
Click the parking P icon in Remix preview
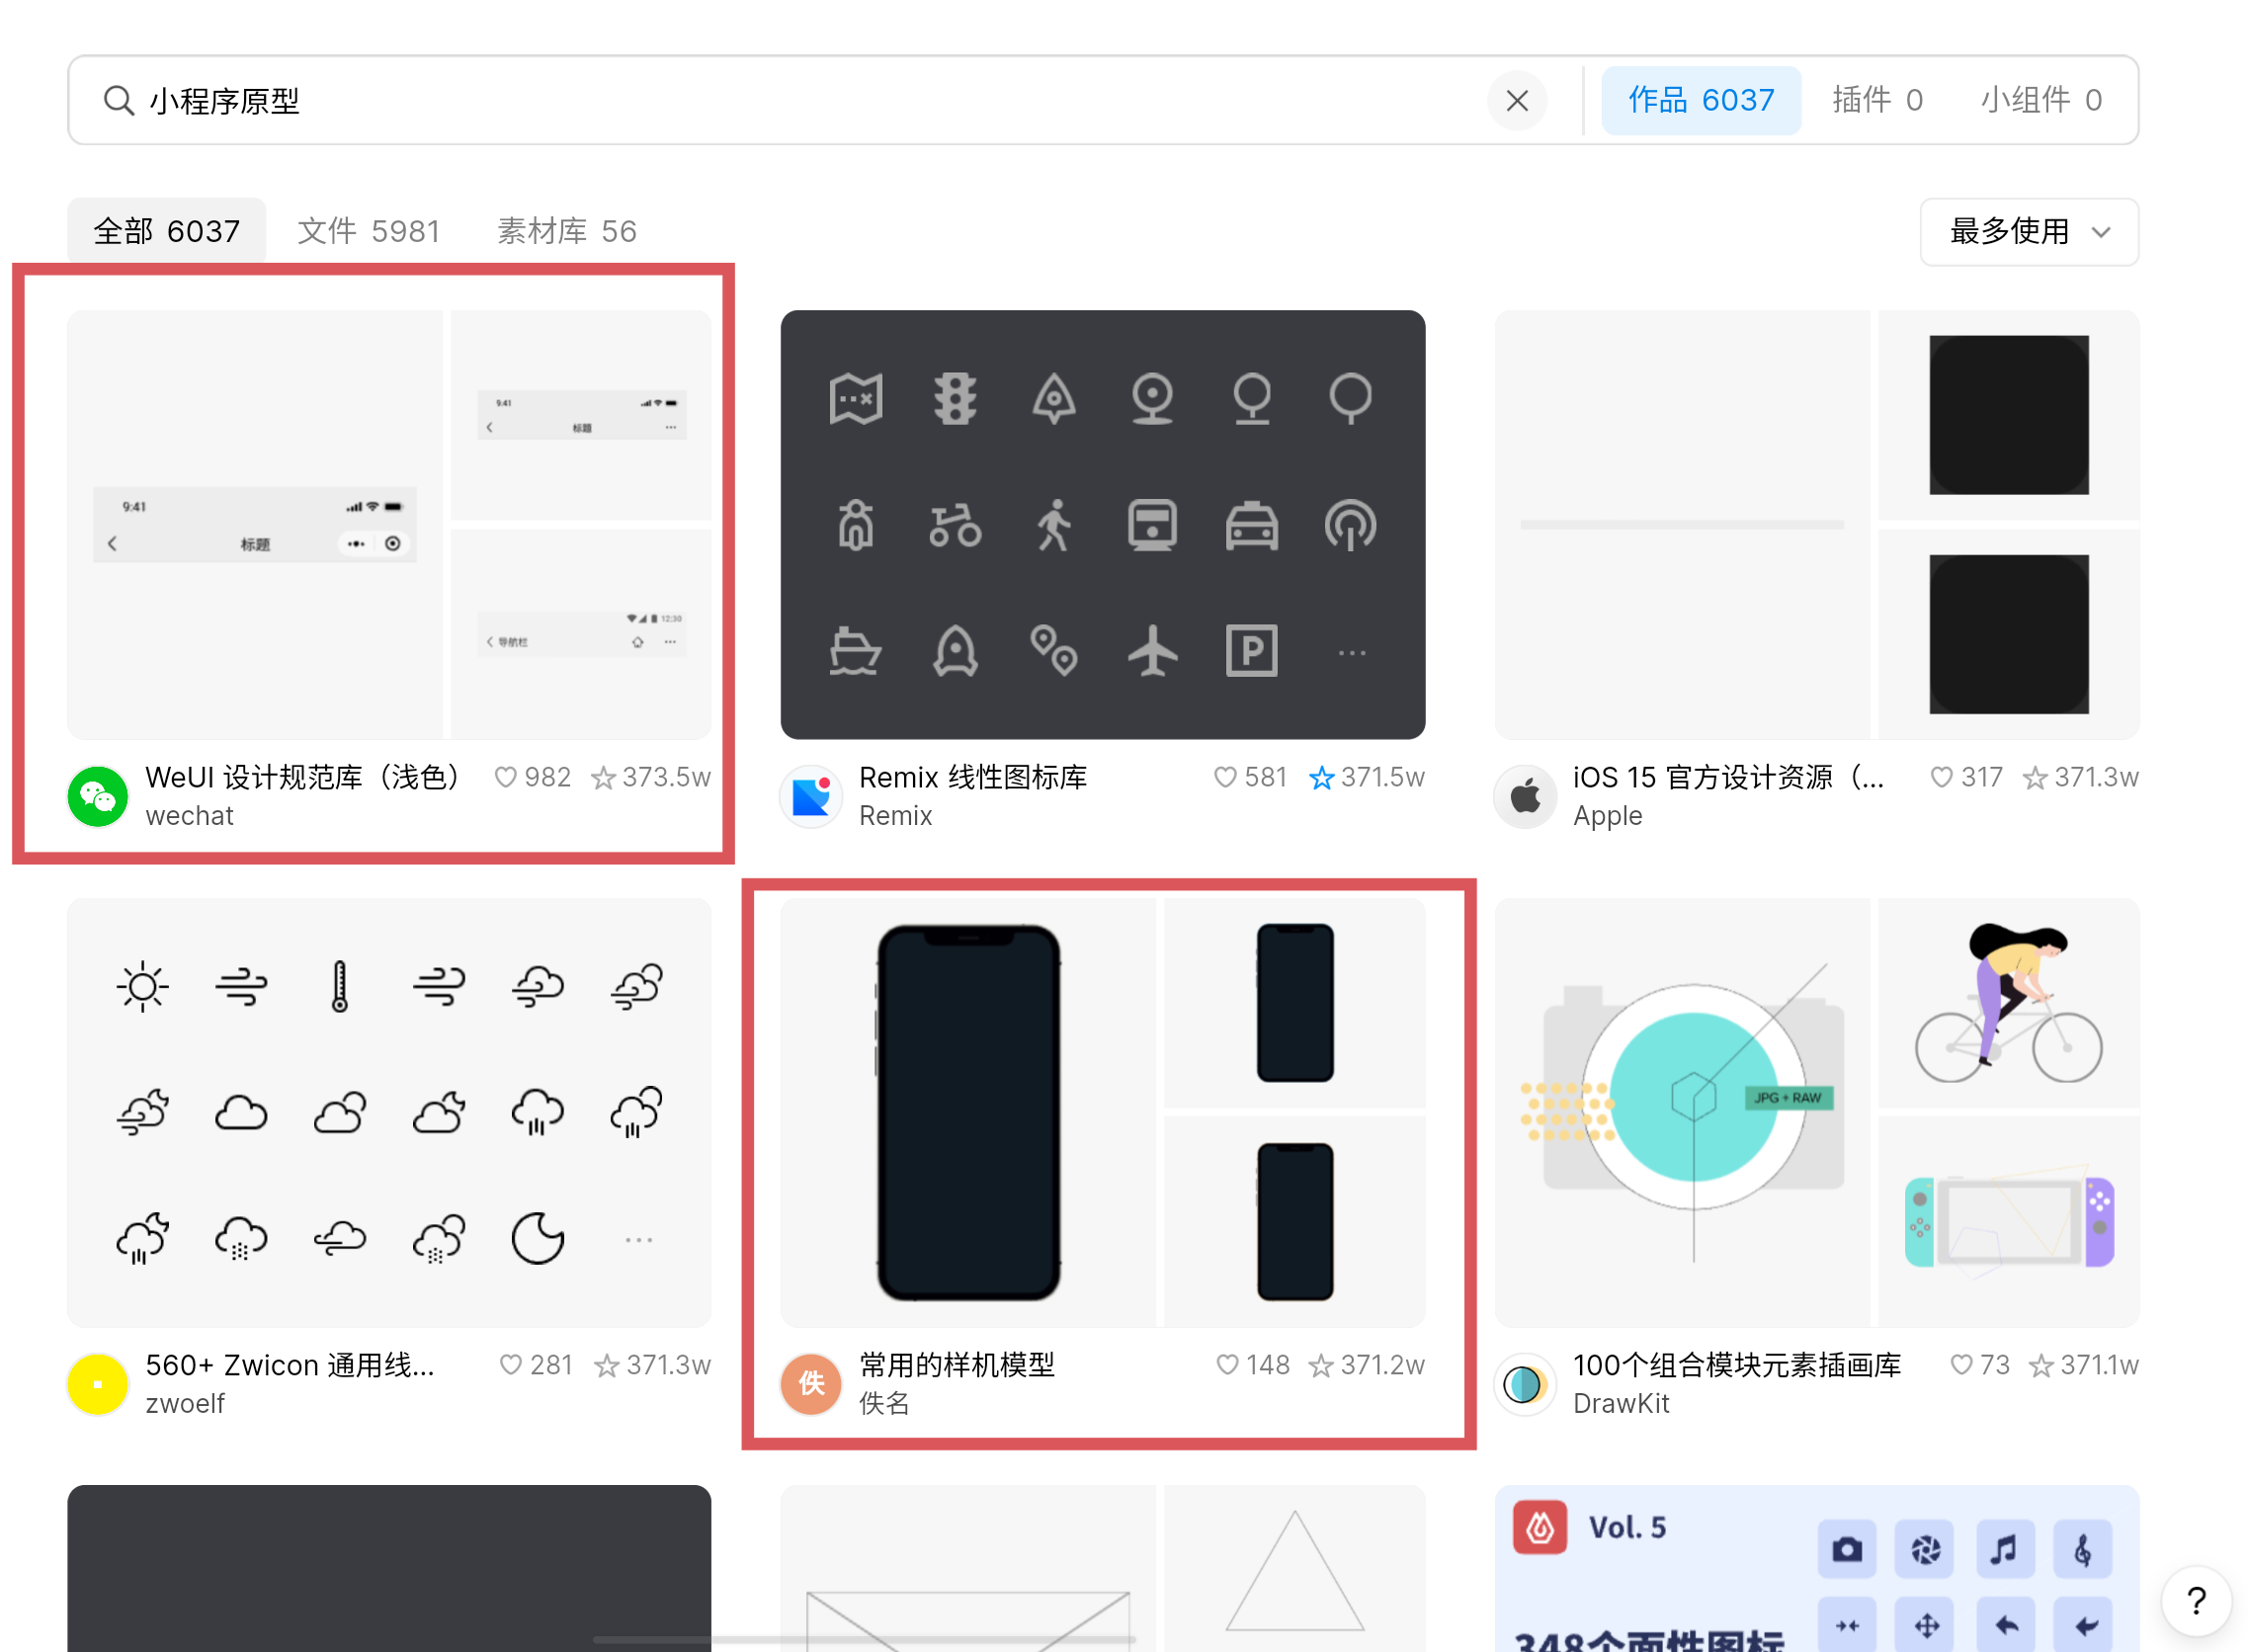pyautogui.click(x=1251, y=651)
